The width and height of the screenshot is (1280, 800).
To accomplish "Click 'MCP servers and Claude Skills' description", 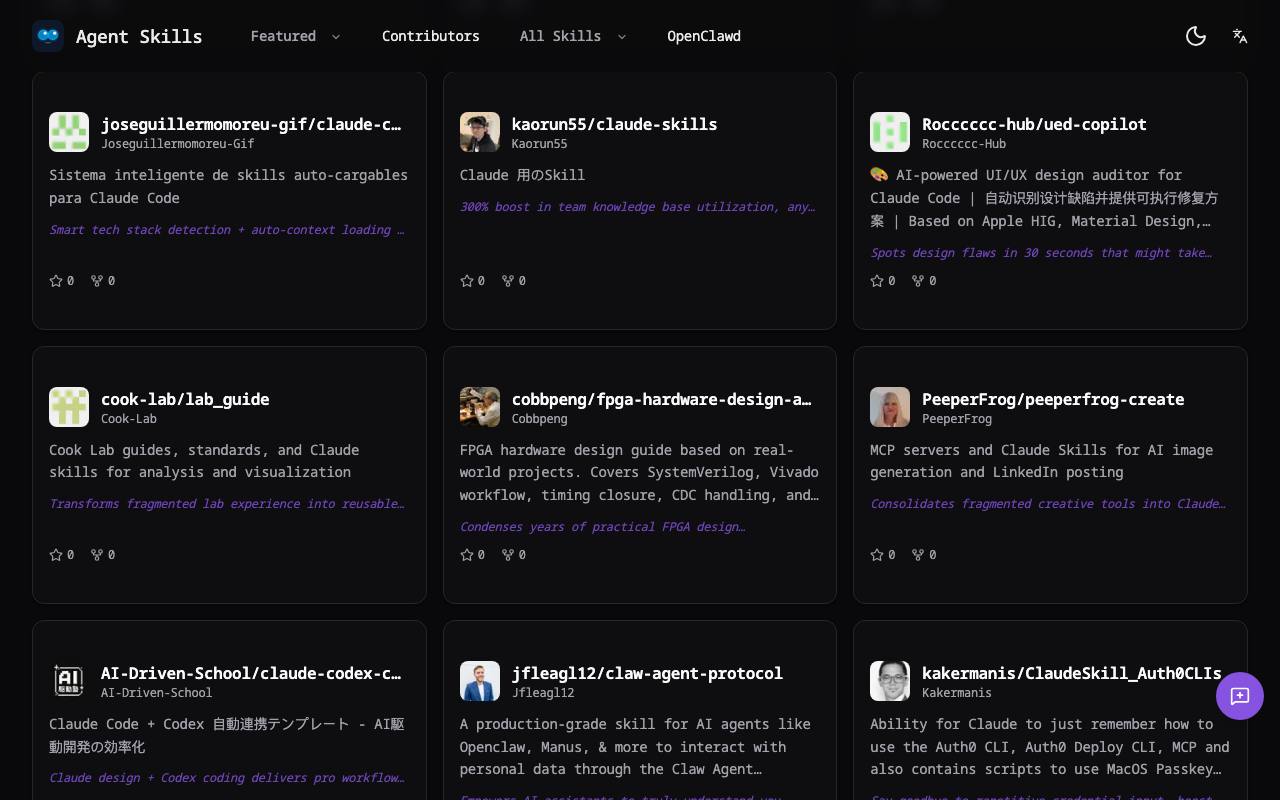I will (1042, 461).
